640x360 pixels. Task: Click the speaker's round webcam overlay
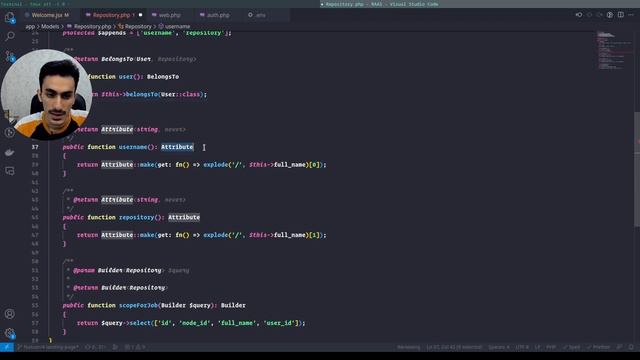47,95
